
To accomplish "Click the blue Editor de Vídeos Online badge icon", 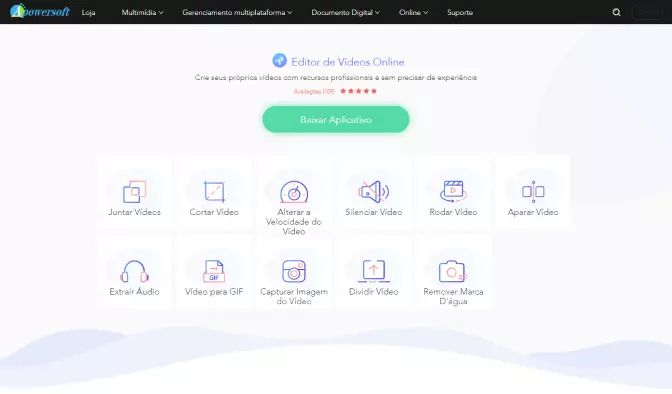I will point(279,60).
